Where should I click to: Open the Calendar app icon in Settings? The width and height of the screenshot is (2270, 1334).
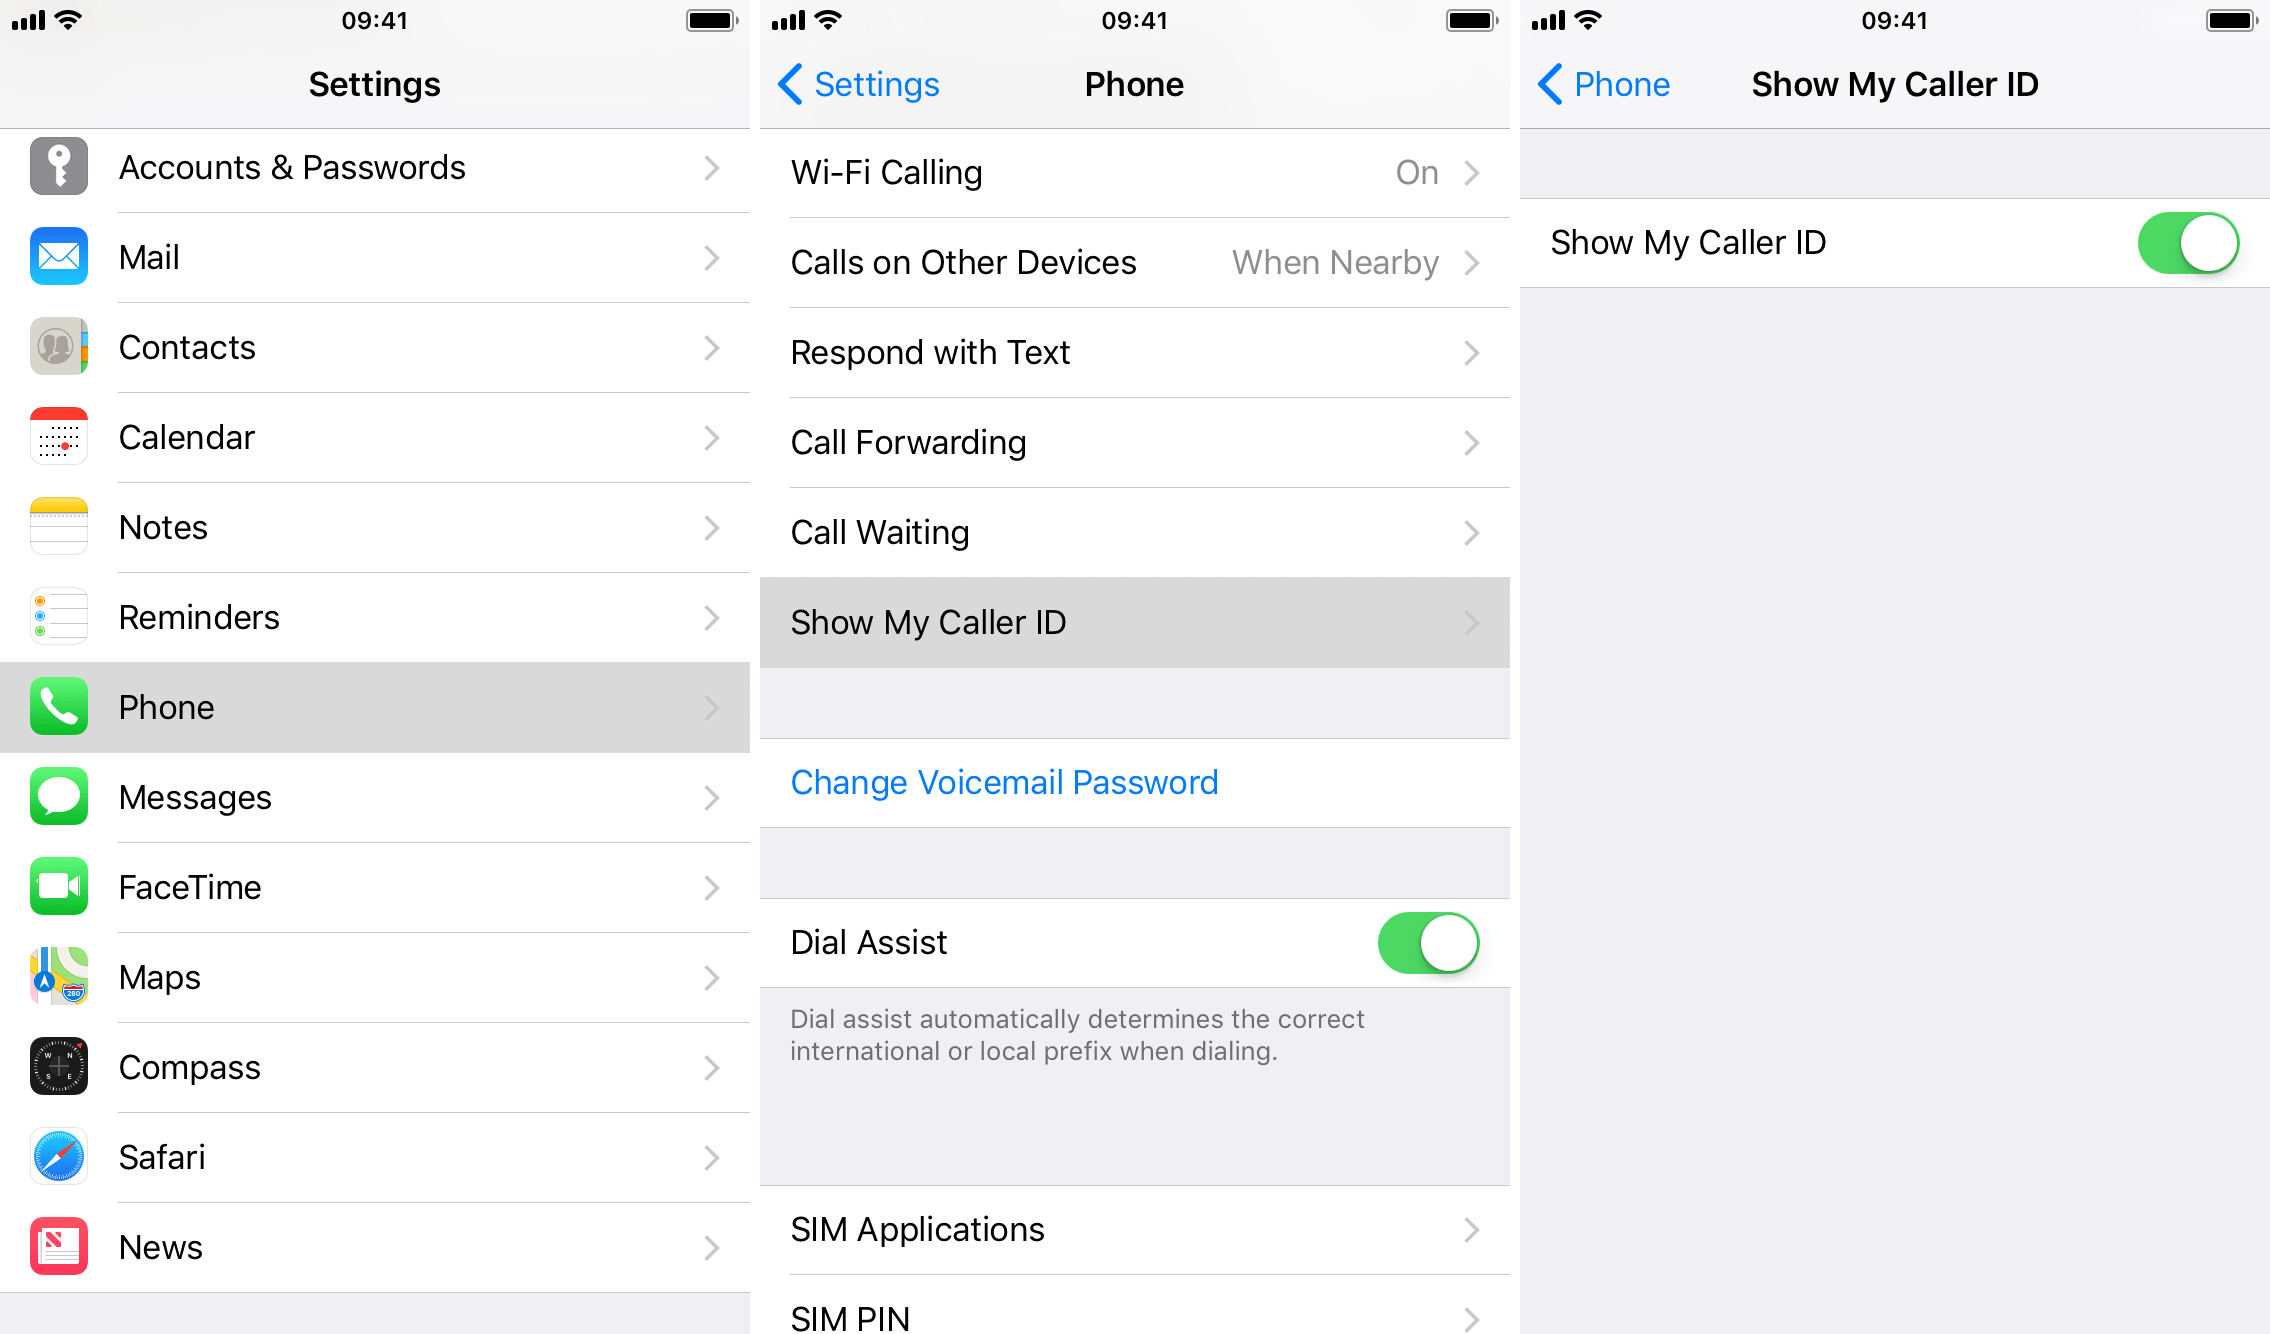pos(59,437)
